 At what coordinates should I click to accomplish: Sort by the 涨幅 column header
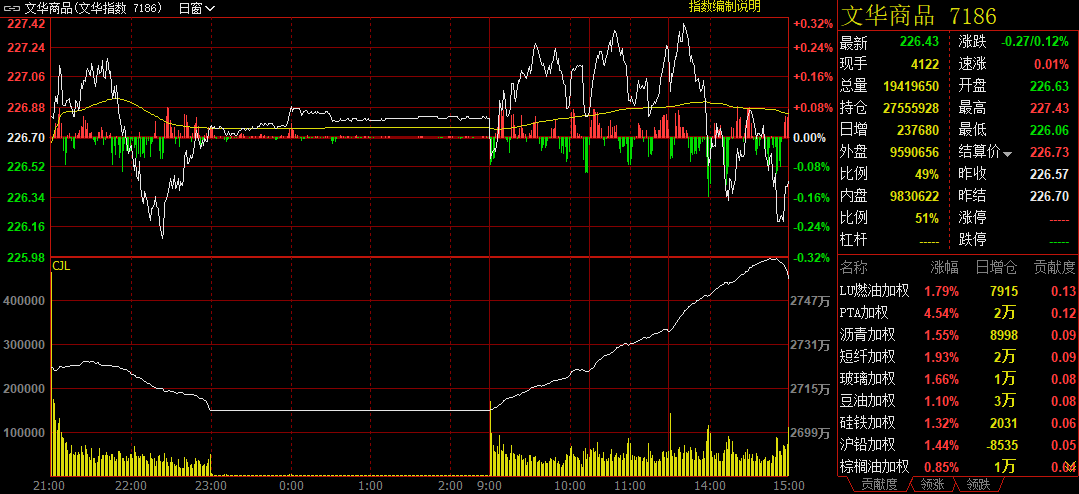click(944, 268)
